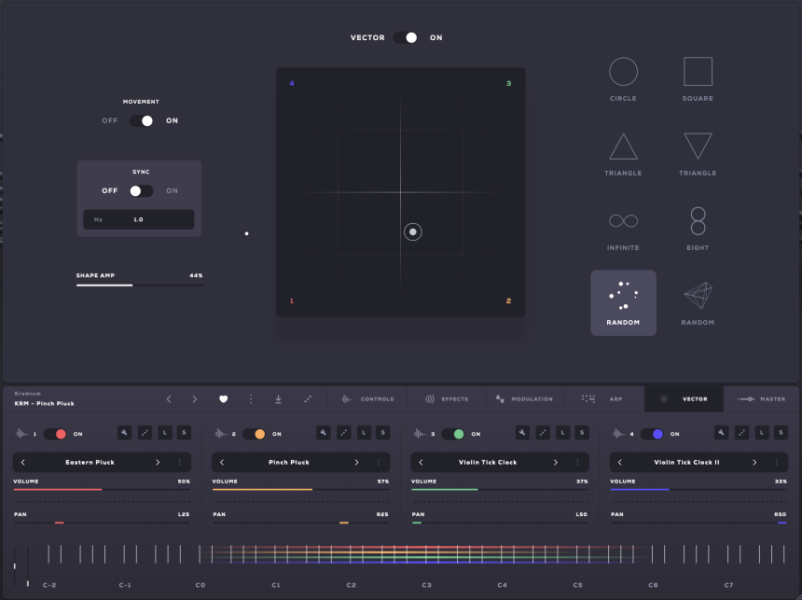Open the wrench settings for channel 1

pyautogui.click(x=123, y=433)
